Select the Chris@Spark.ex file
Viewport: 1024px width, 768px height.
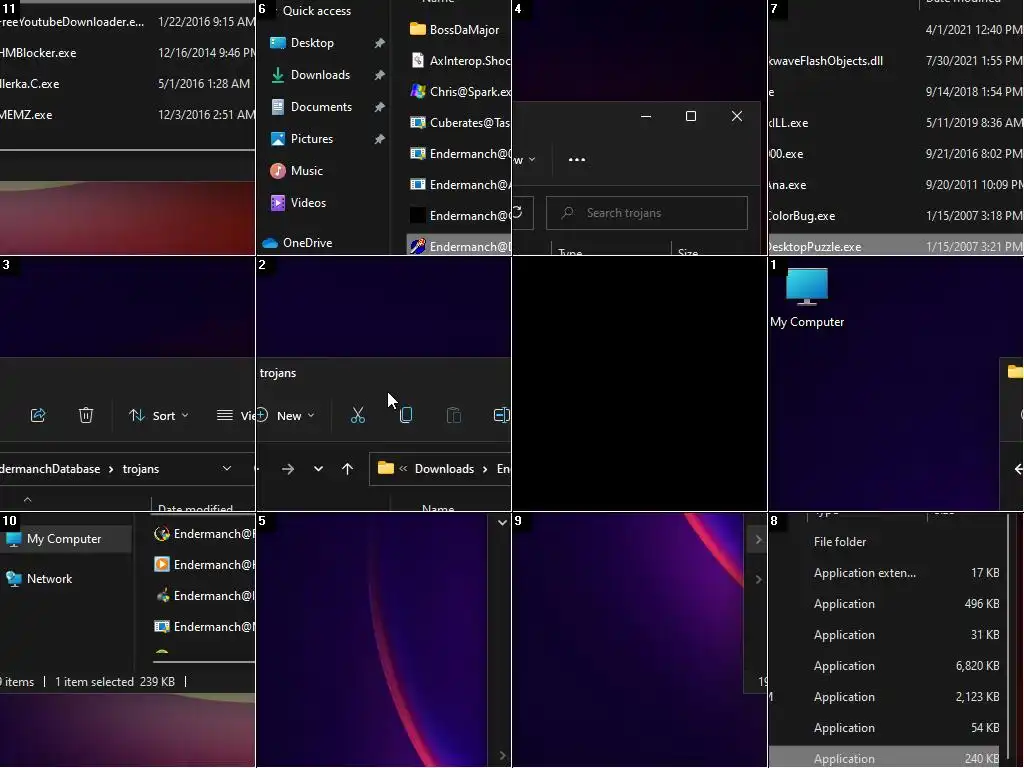point(460,92)
